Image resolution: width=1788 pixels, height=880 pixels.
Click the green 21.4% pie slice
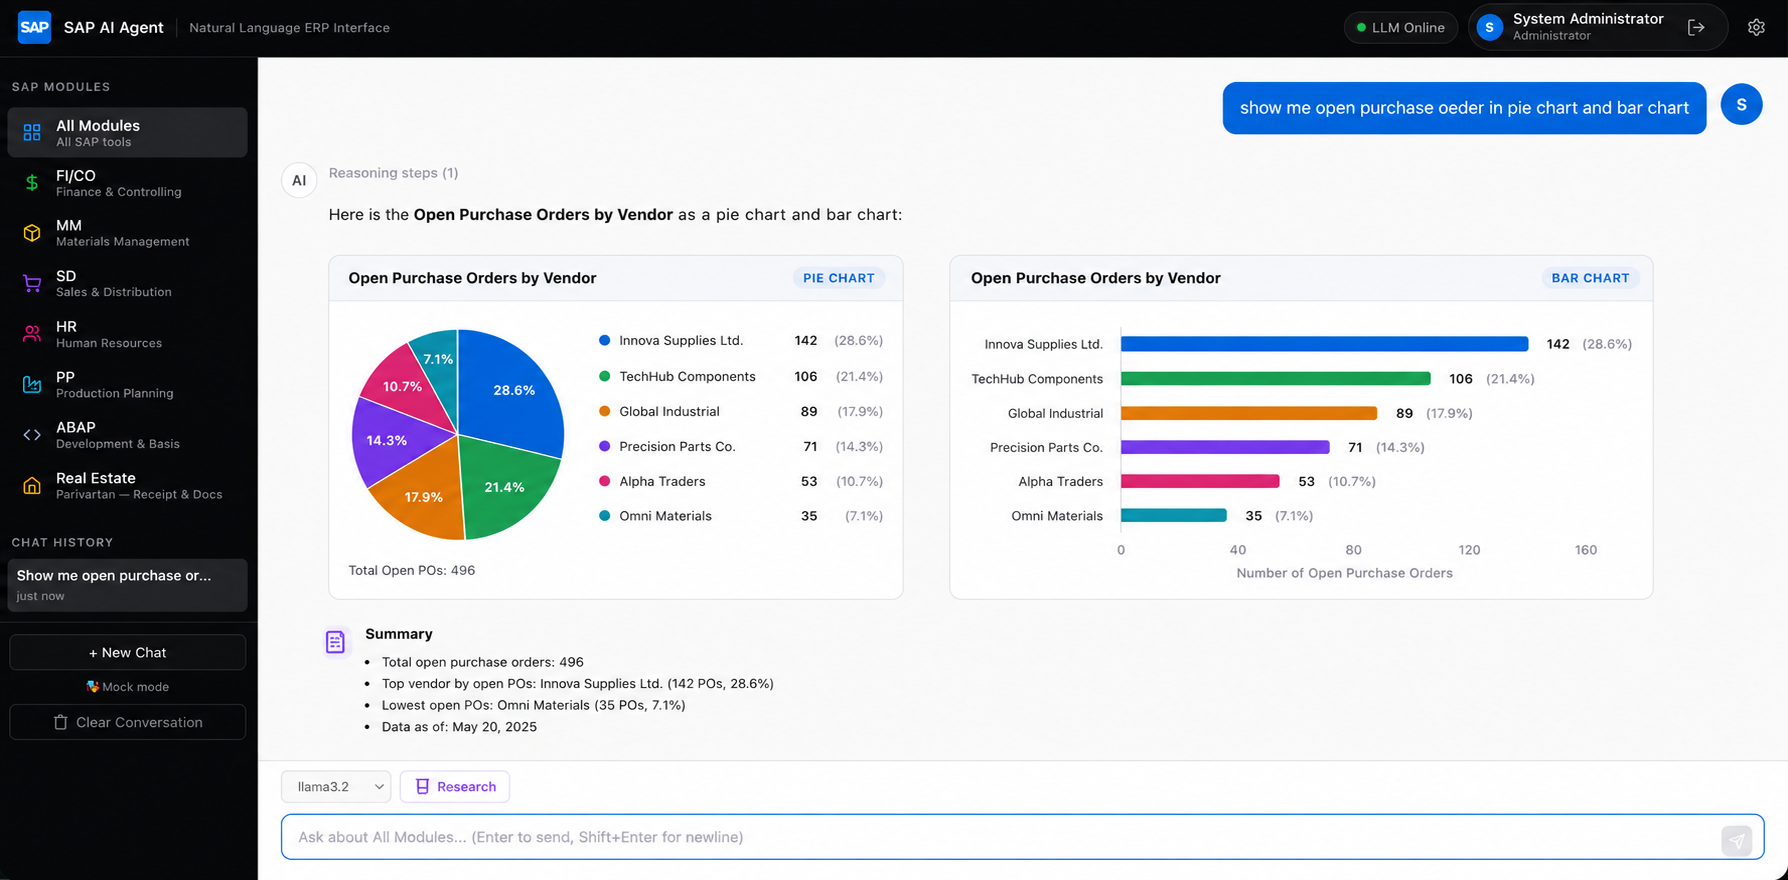(504, 488)
